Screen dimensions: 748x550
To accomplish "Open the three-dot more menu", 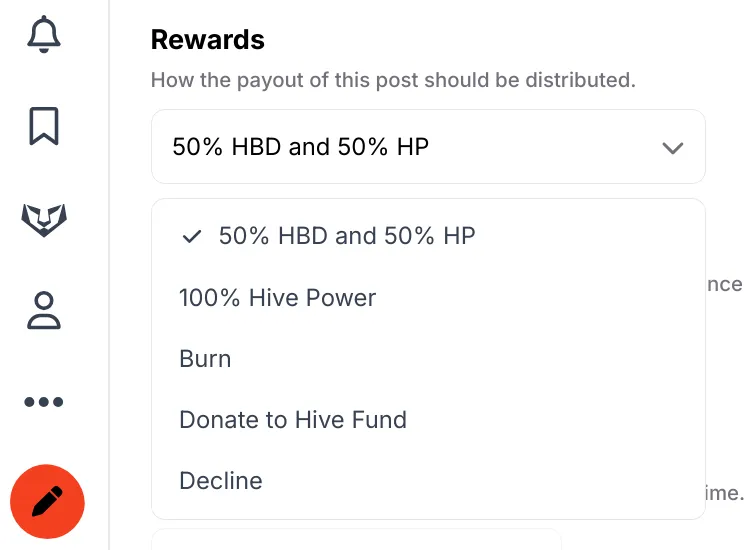I will click(x=44, y=402).
